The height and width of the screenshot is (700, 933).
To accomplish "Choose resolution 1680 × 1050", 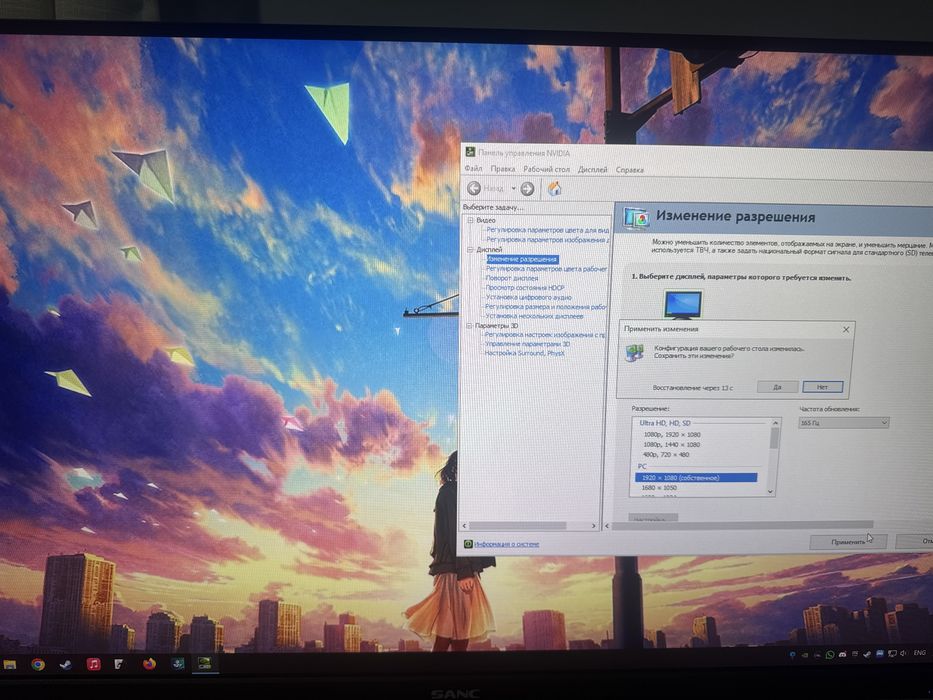I will tap(659, 488).
